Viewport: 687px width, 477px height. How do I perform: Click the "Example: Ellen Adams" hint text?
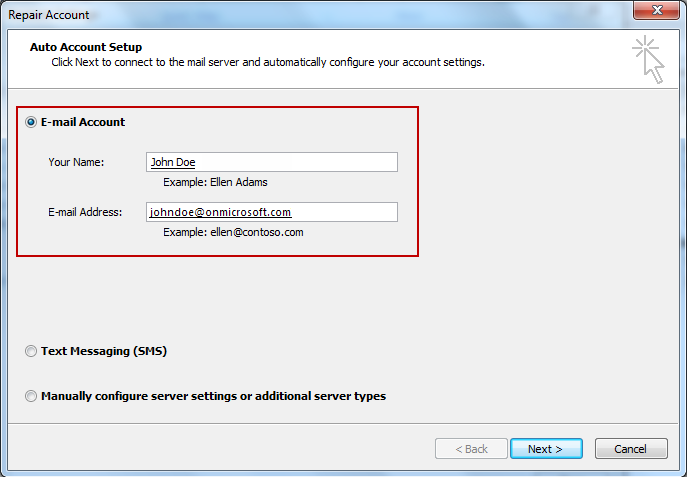pyautogui.click(x=215, y=182)
